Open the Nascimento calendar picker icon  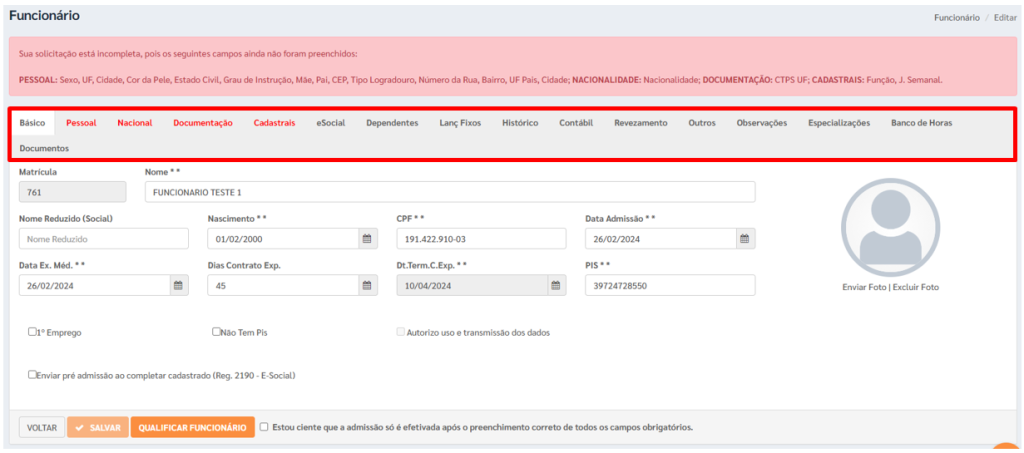pos(367,239)
